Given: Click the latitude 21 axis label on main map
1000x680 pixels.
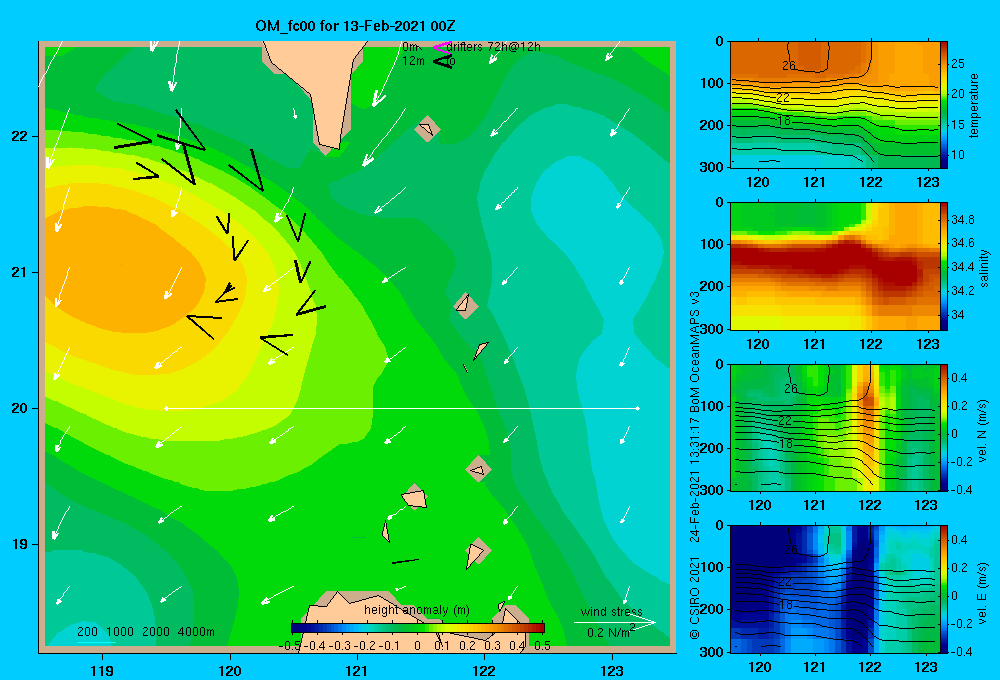Looking at the screenshot, I should click(x=20, y=272).
